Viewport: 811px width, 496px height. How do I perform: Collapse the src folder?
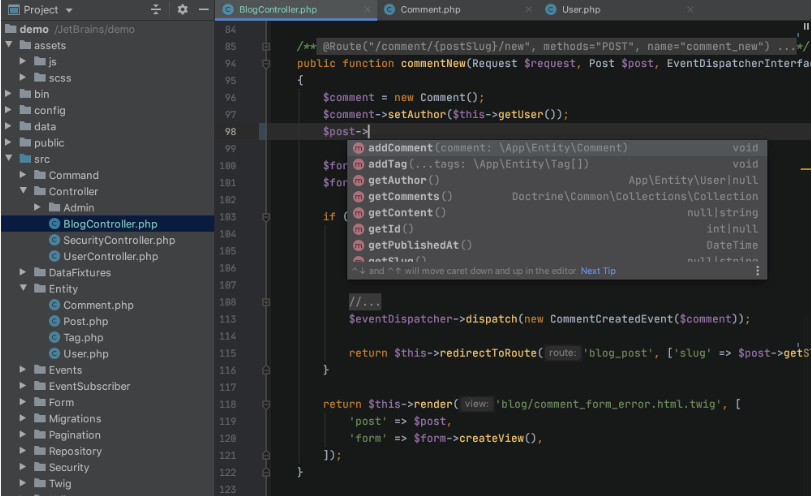(9, 158)
